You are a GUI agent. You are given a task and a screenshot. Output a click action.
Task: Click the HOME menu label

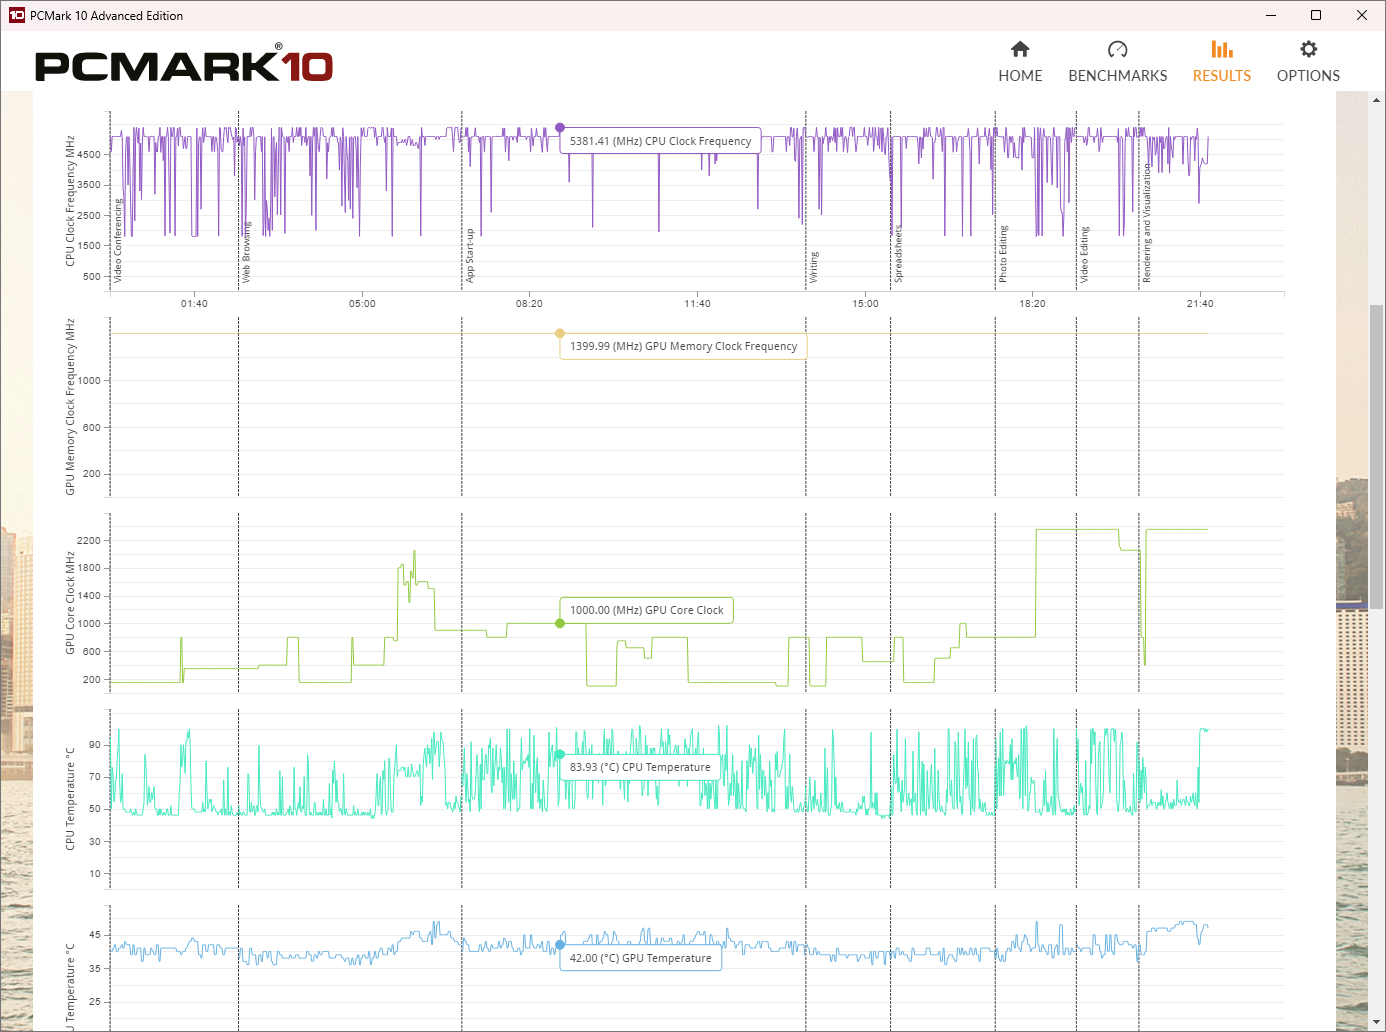coord(1020,76)
